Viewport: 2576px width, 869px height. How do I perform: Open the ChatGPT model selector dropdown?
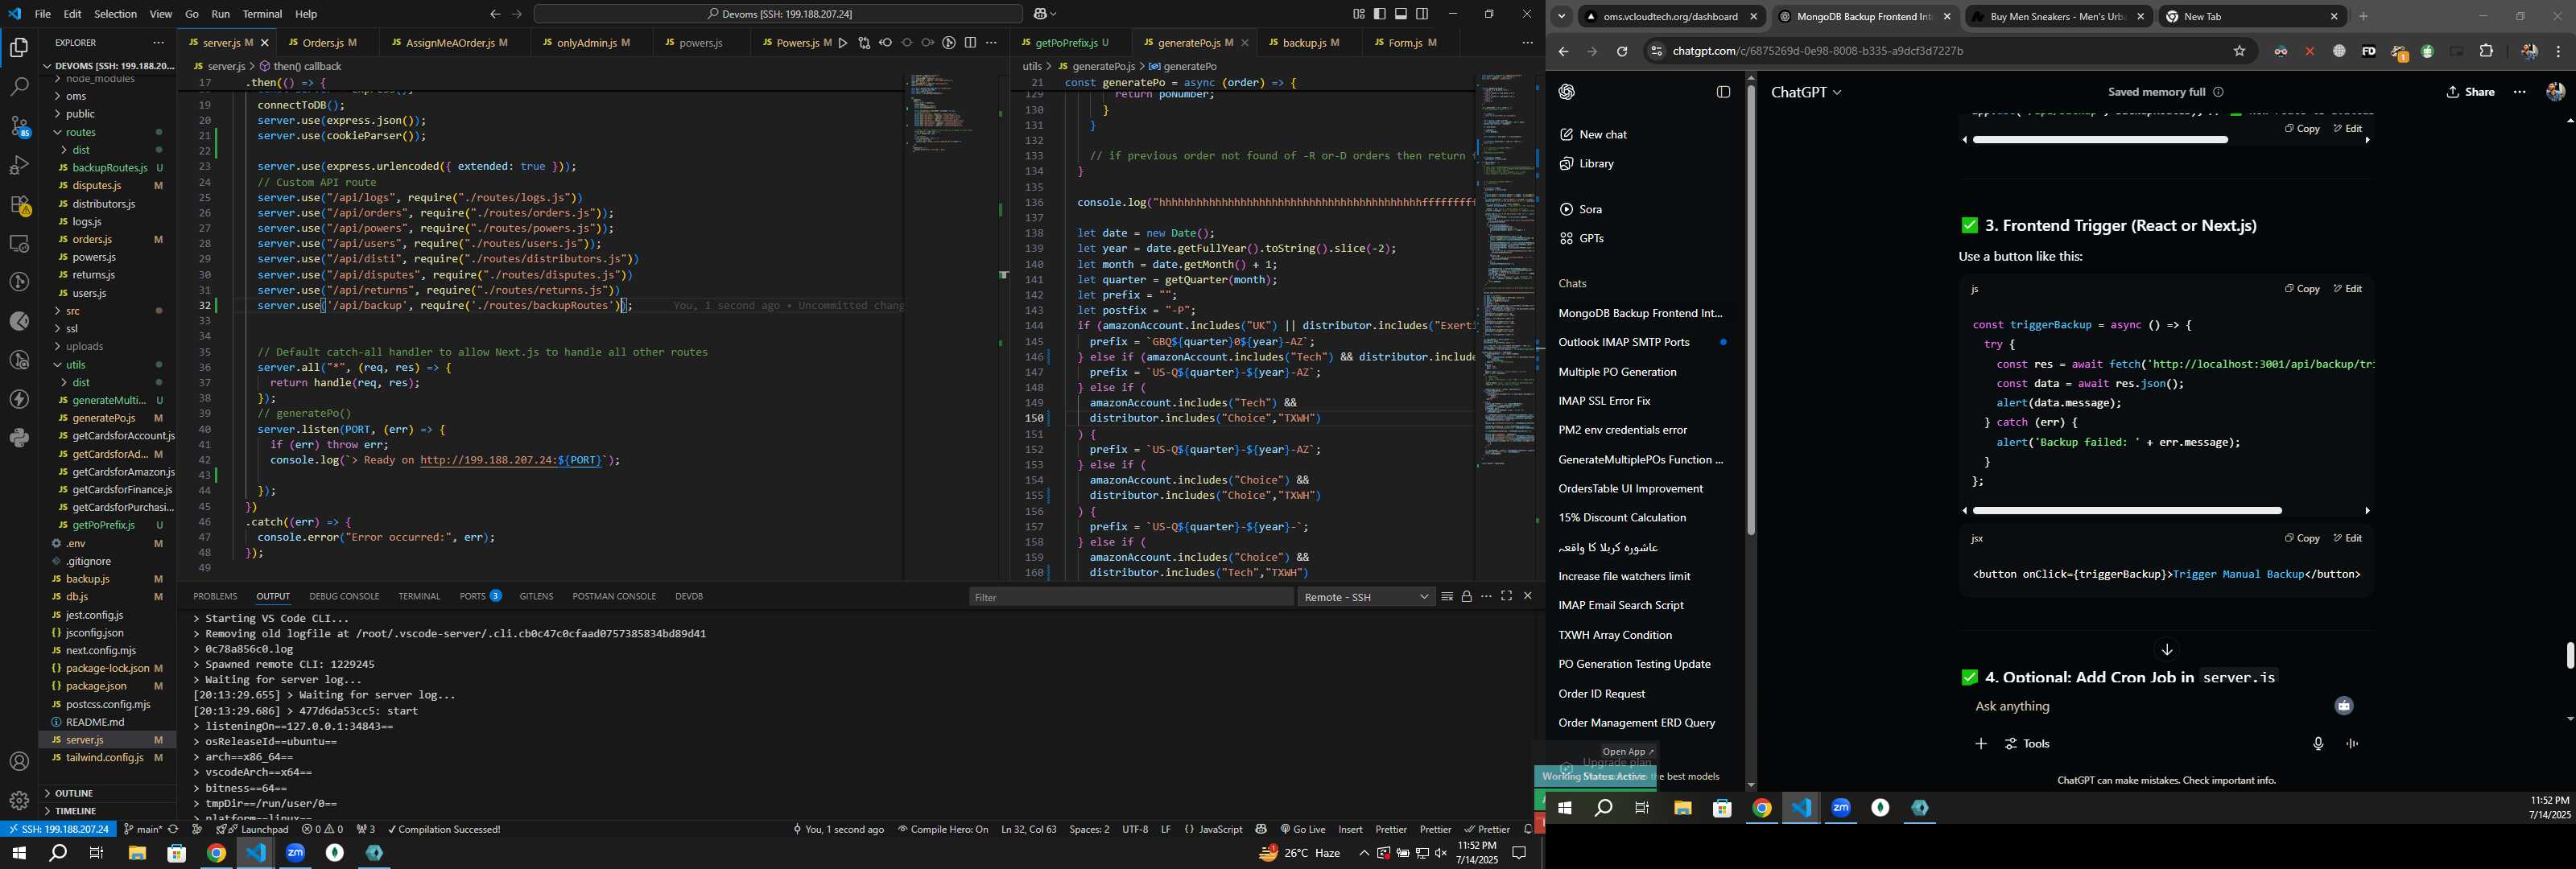click(1806, 92)
